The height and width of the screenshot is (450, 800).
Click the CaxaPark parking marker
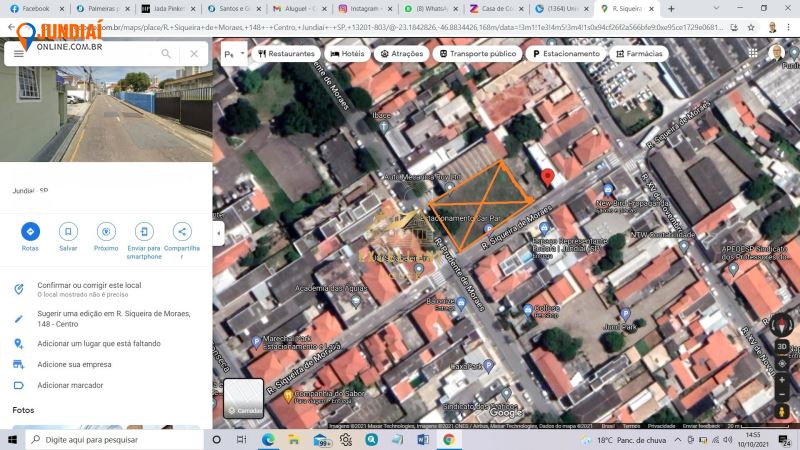(488, 365)
